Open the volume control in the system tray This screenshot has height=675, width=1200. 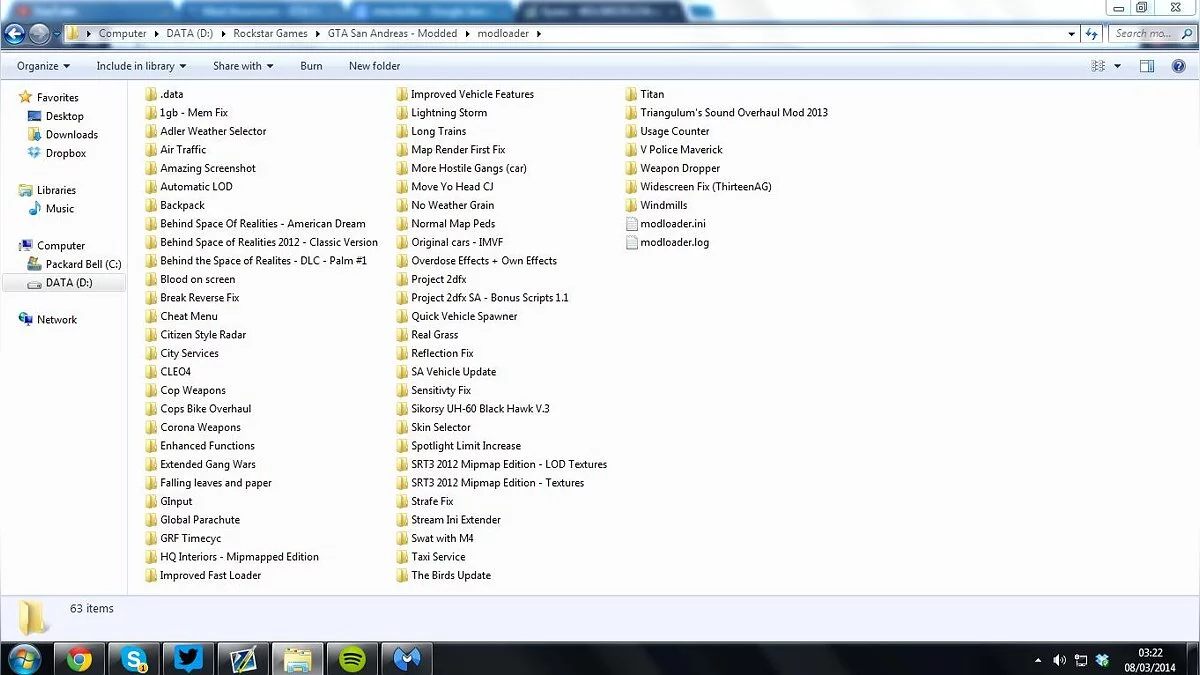pos(1059,660)
